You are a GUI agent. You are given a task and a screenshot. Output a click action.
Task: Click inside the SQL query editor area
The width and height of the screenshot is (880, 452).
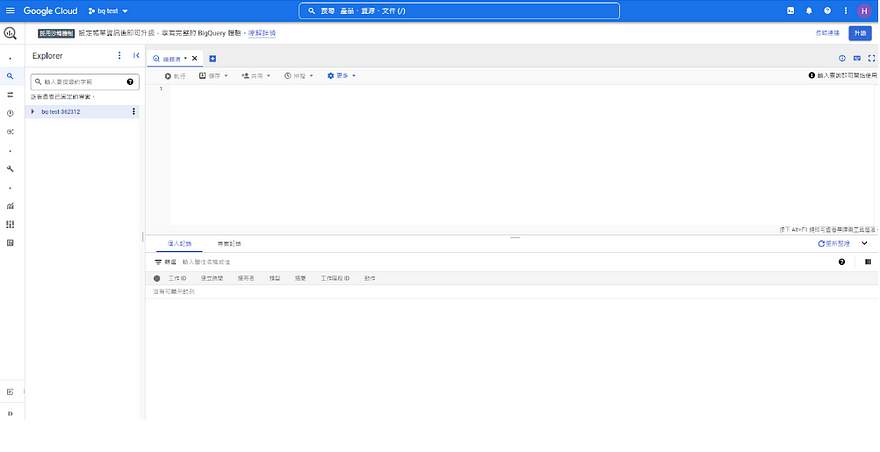522,154
